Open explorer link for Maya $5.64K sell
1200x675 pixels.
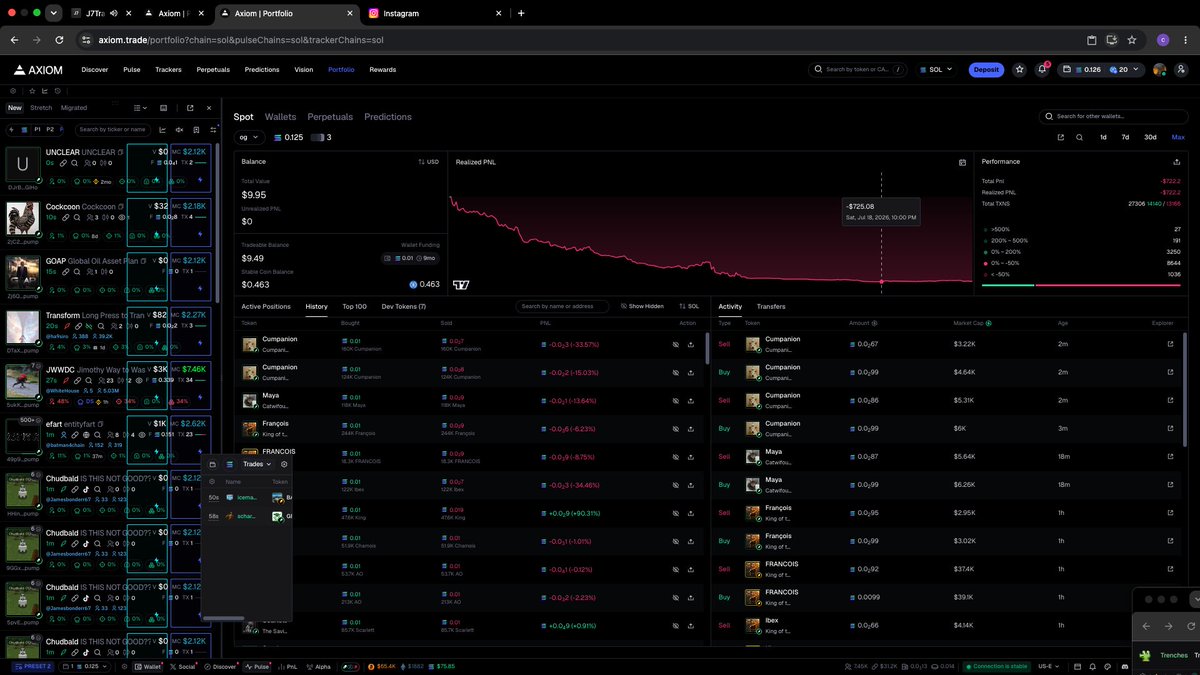1171,456
